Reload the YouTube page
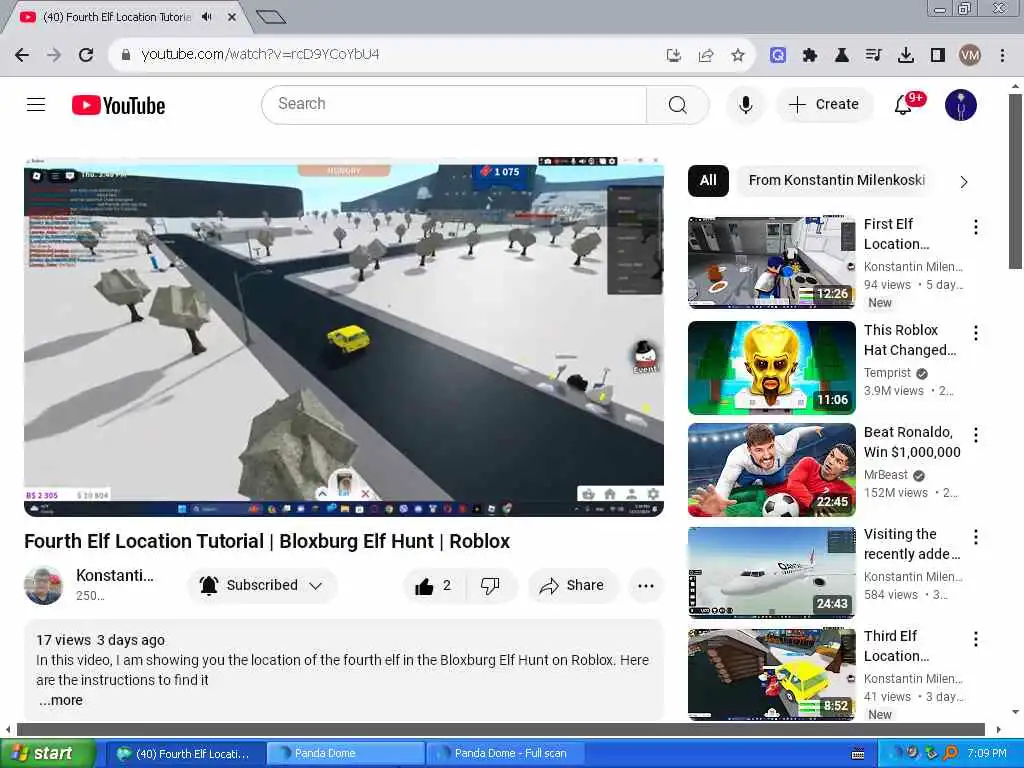 [86, 55]
